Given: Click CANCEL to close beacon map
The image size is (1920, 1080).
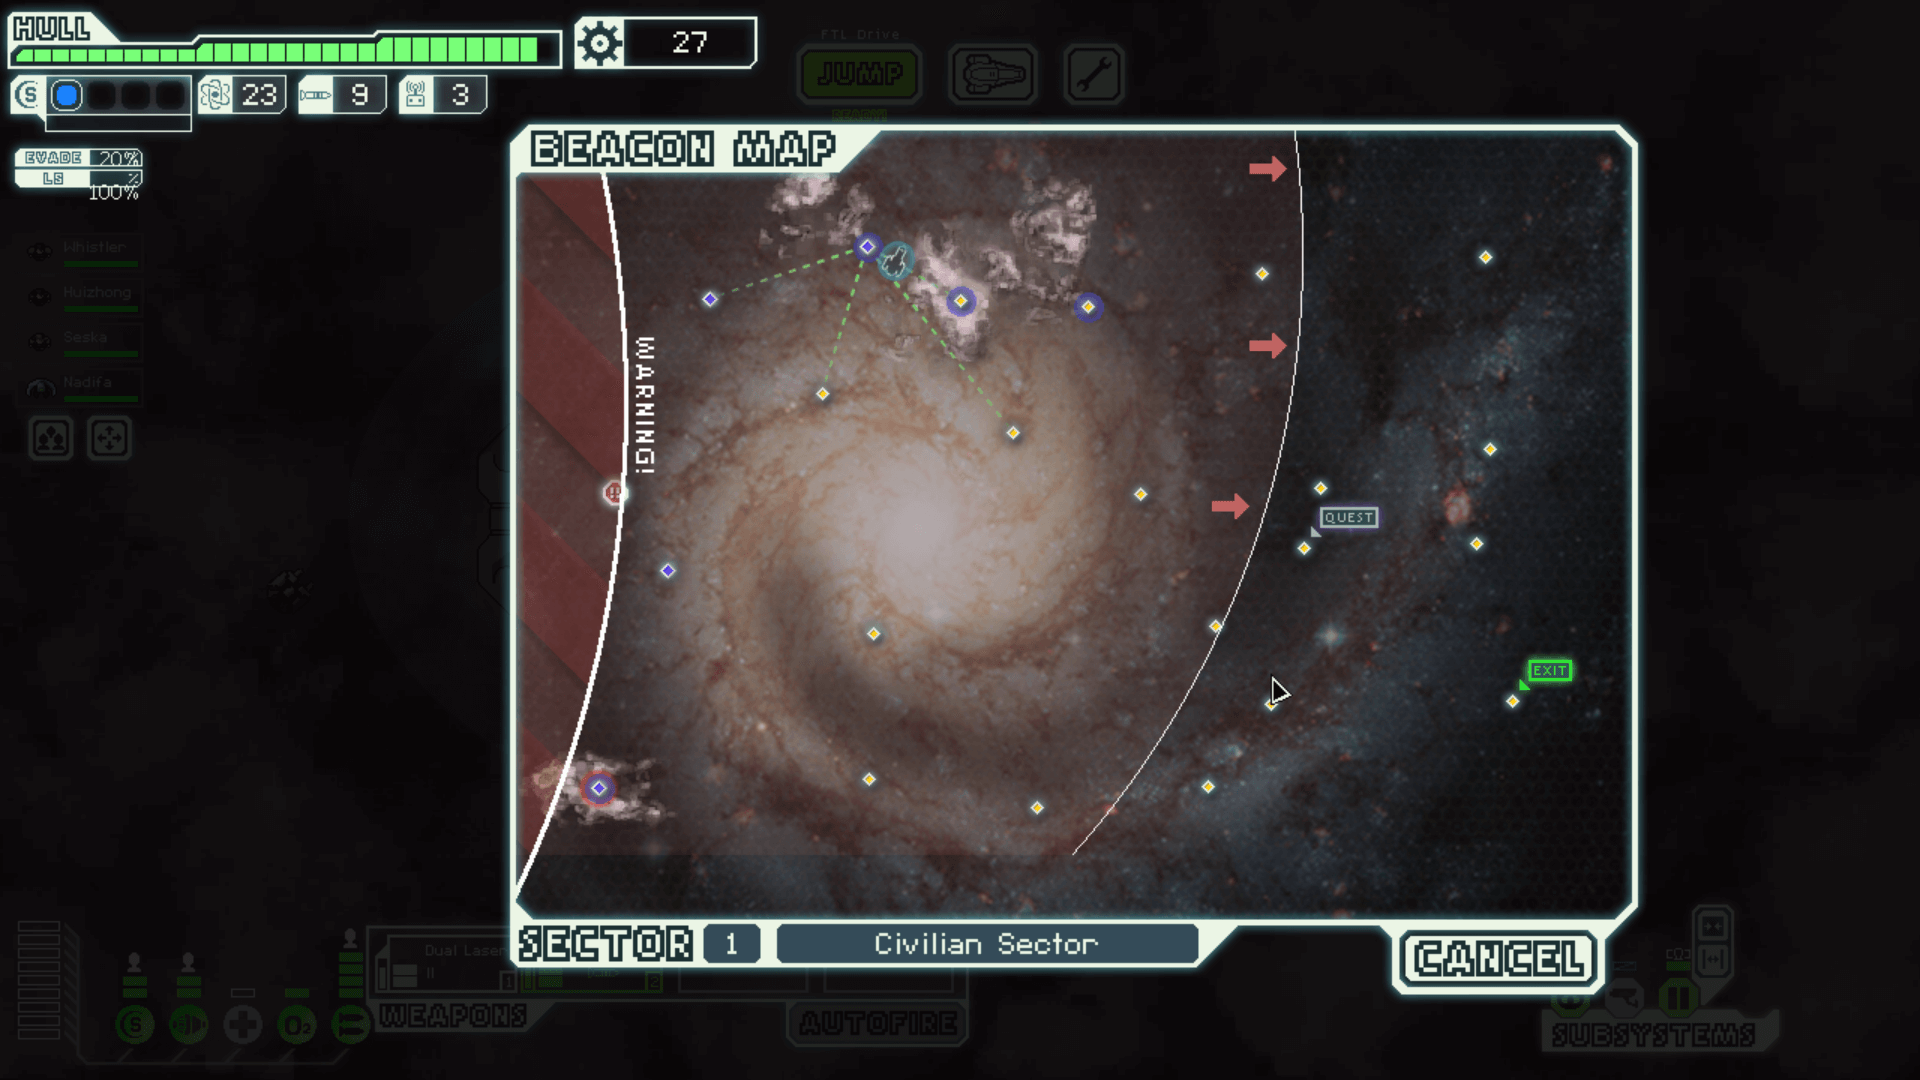Looking at the screenshot, I should click(1498, 957).
